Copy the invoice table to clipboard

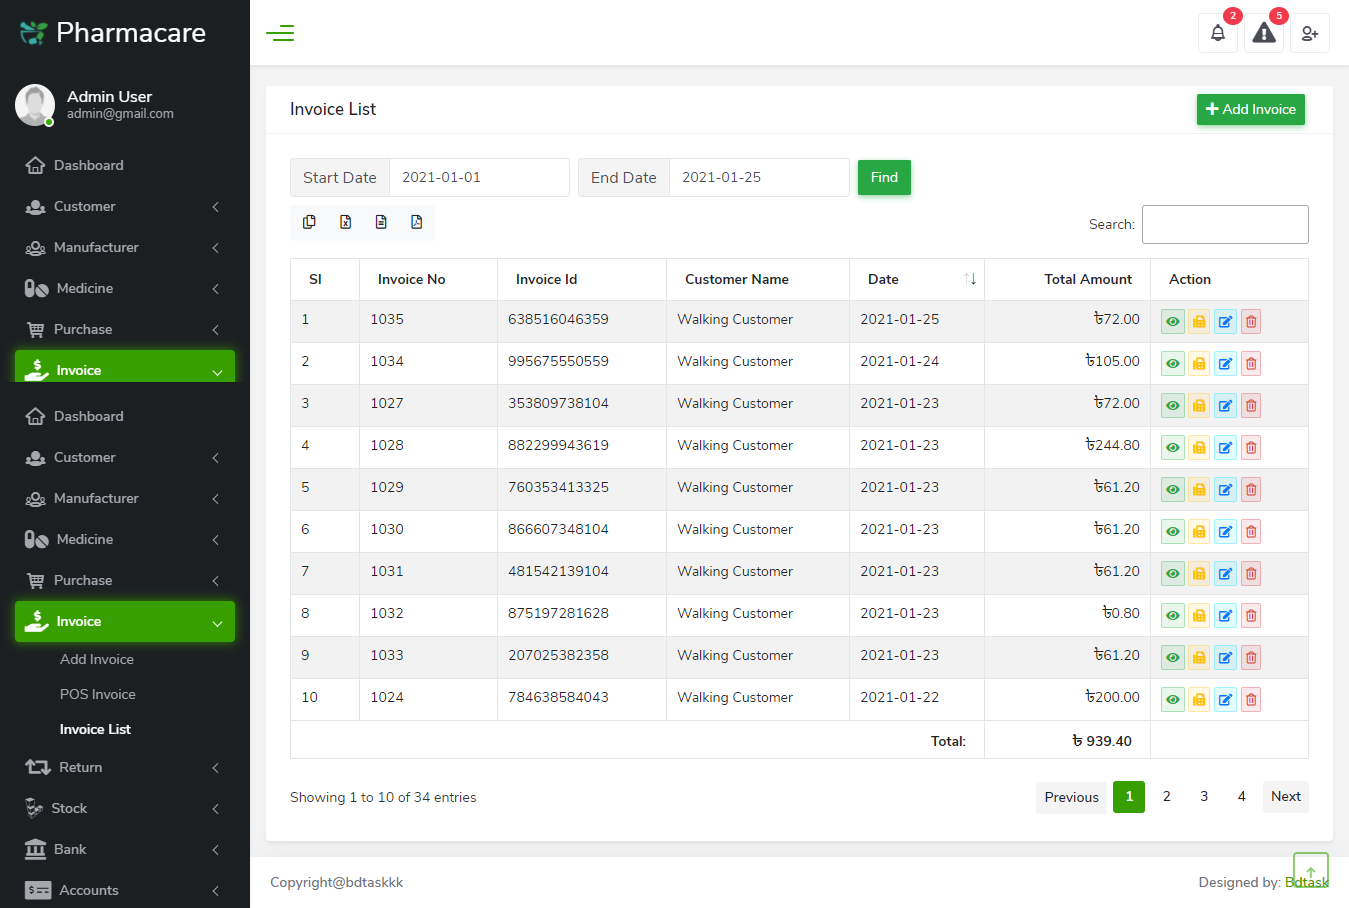pos(309,222)
